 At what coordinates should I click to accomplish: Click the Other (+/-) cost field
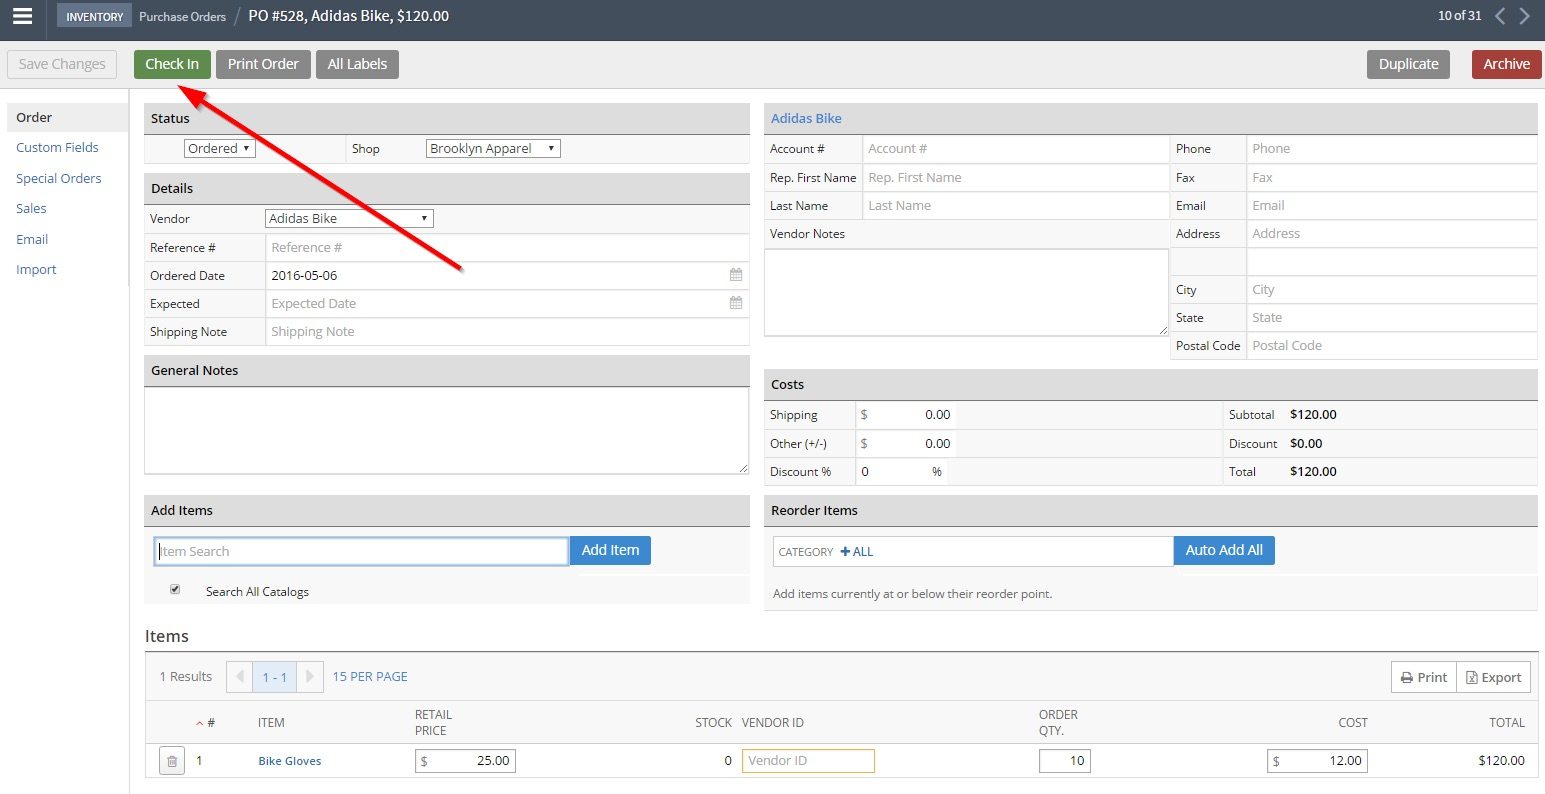pyautogui.click(x=905, y=443)
